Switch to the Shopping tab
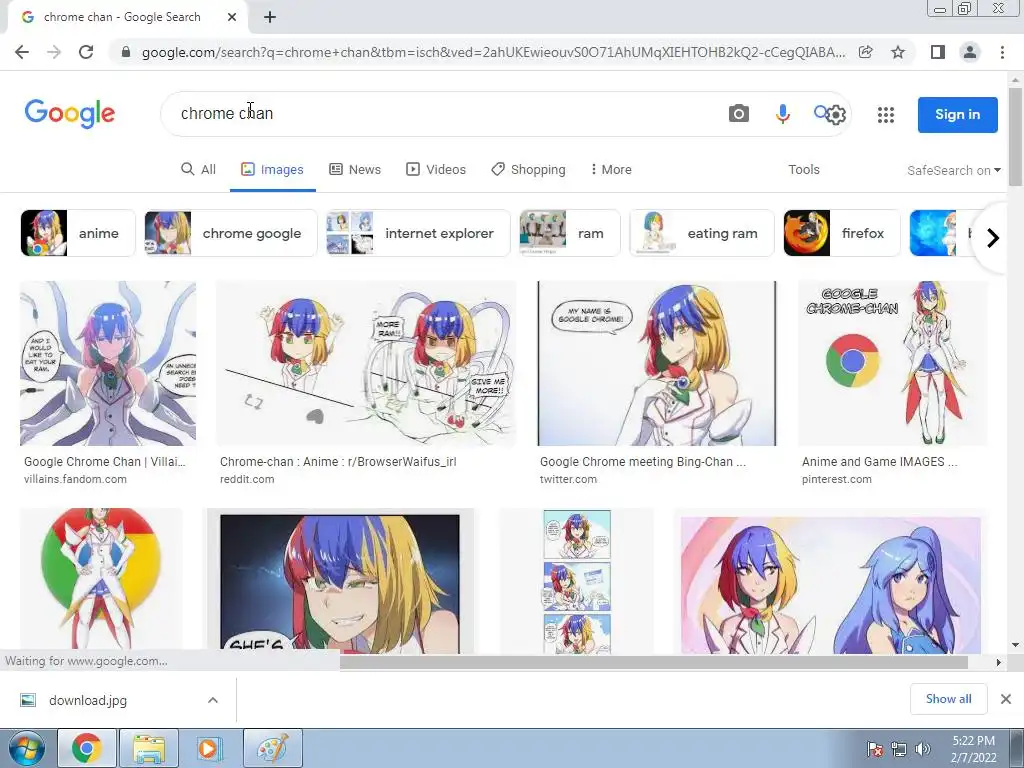 pyautogui.click(x=528, y=170)
